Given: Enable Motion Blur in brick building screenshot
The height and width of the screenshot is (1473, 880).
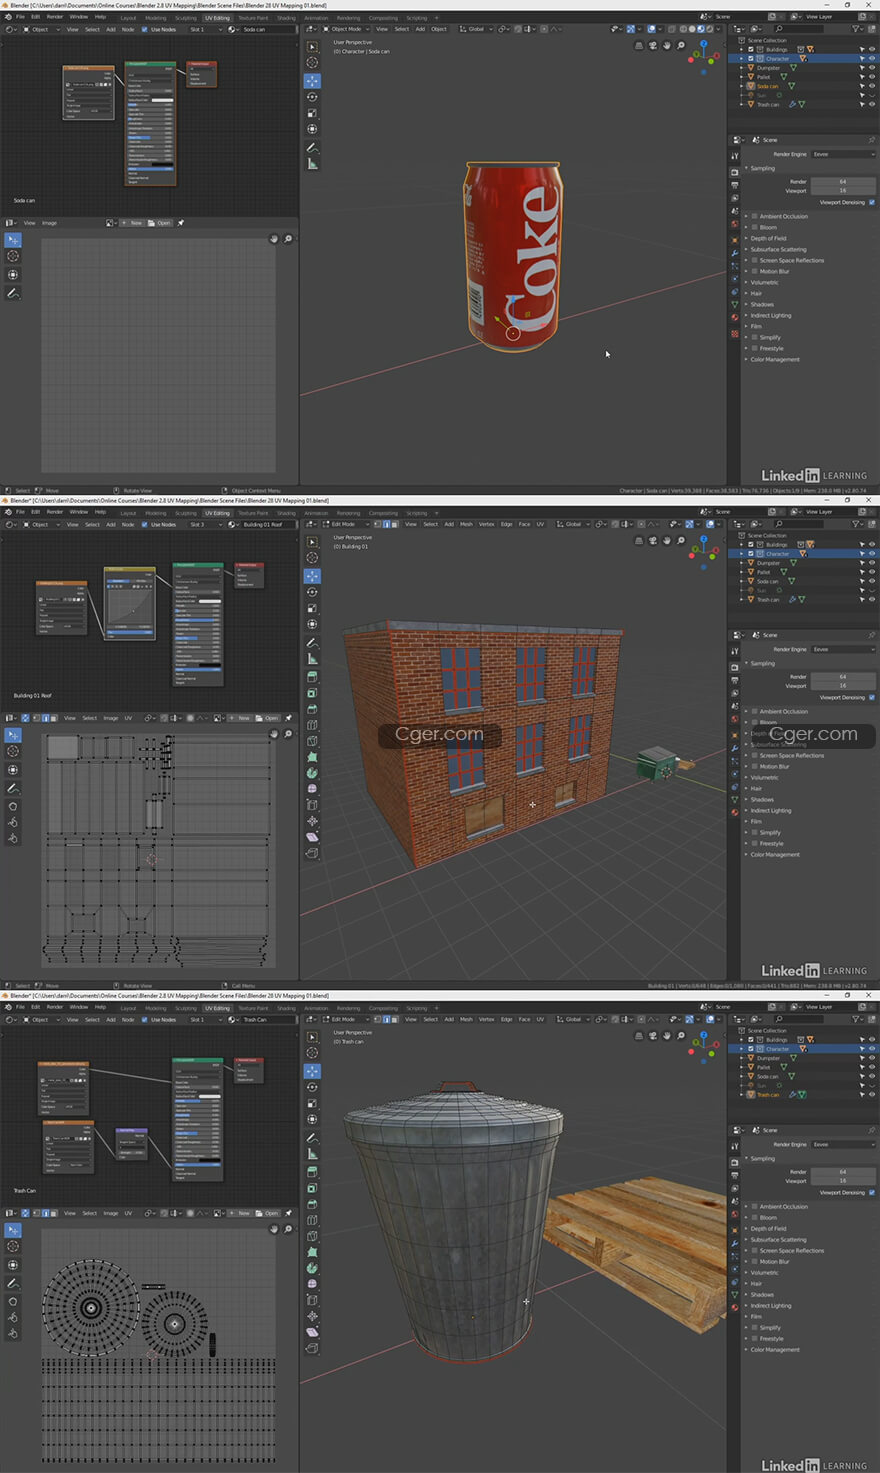Looking at the screenshot, I should pyautogui.click(x=754, y=766).
